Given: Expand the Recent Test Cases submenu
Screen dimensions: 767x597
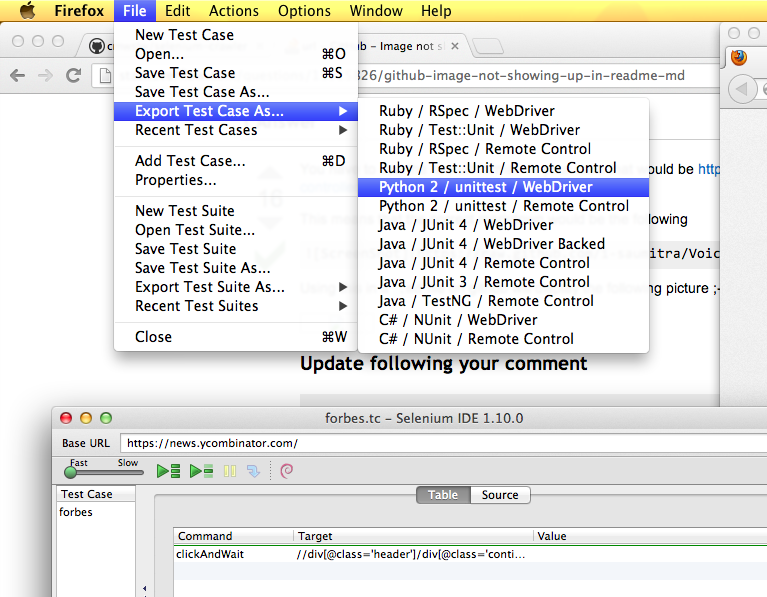Looking at the screenshot, I should coord(236,130).
